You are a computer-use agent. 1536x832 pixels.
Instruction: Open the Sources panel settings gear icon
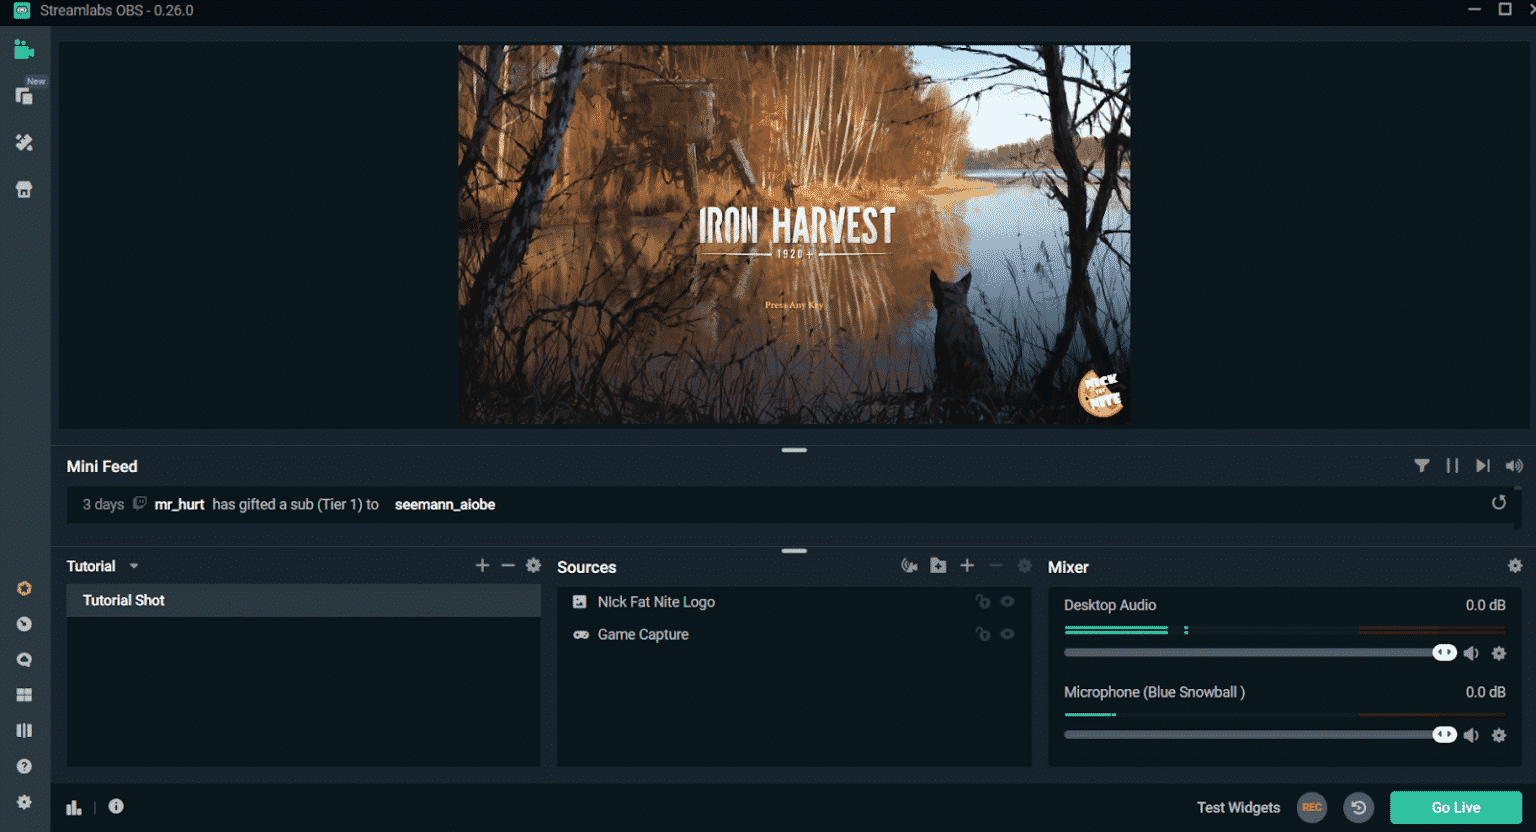tap(1024, 566)
